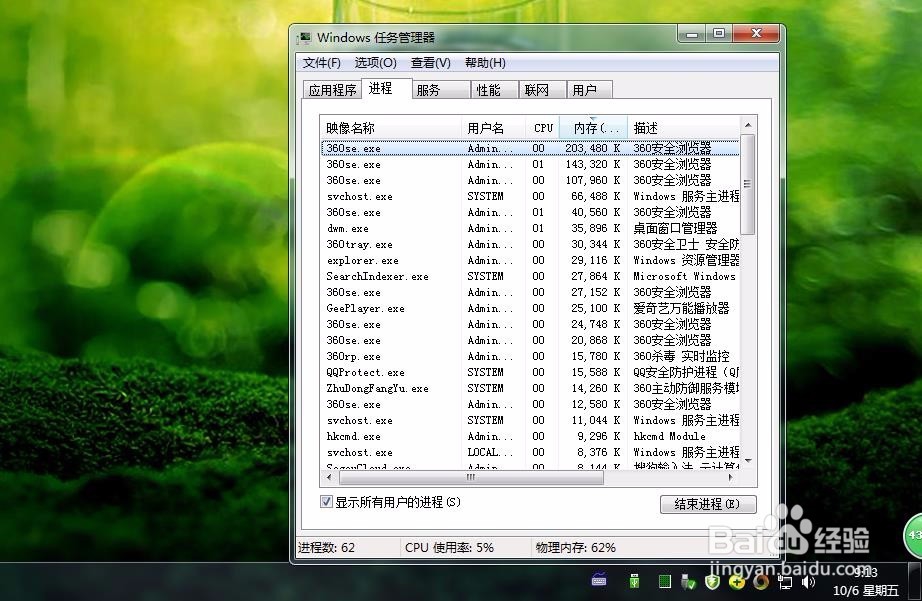Click the green USB drive tray icon
This screenshot has height=601, width=922.
634,581
